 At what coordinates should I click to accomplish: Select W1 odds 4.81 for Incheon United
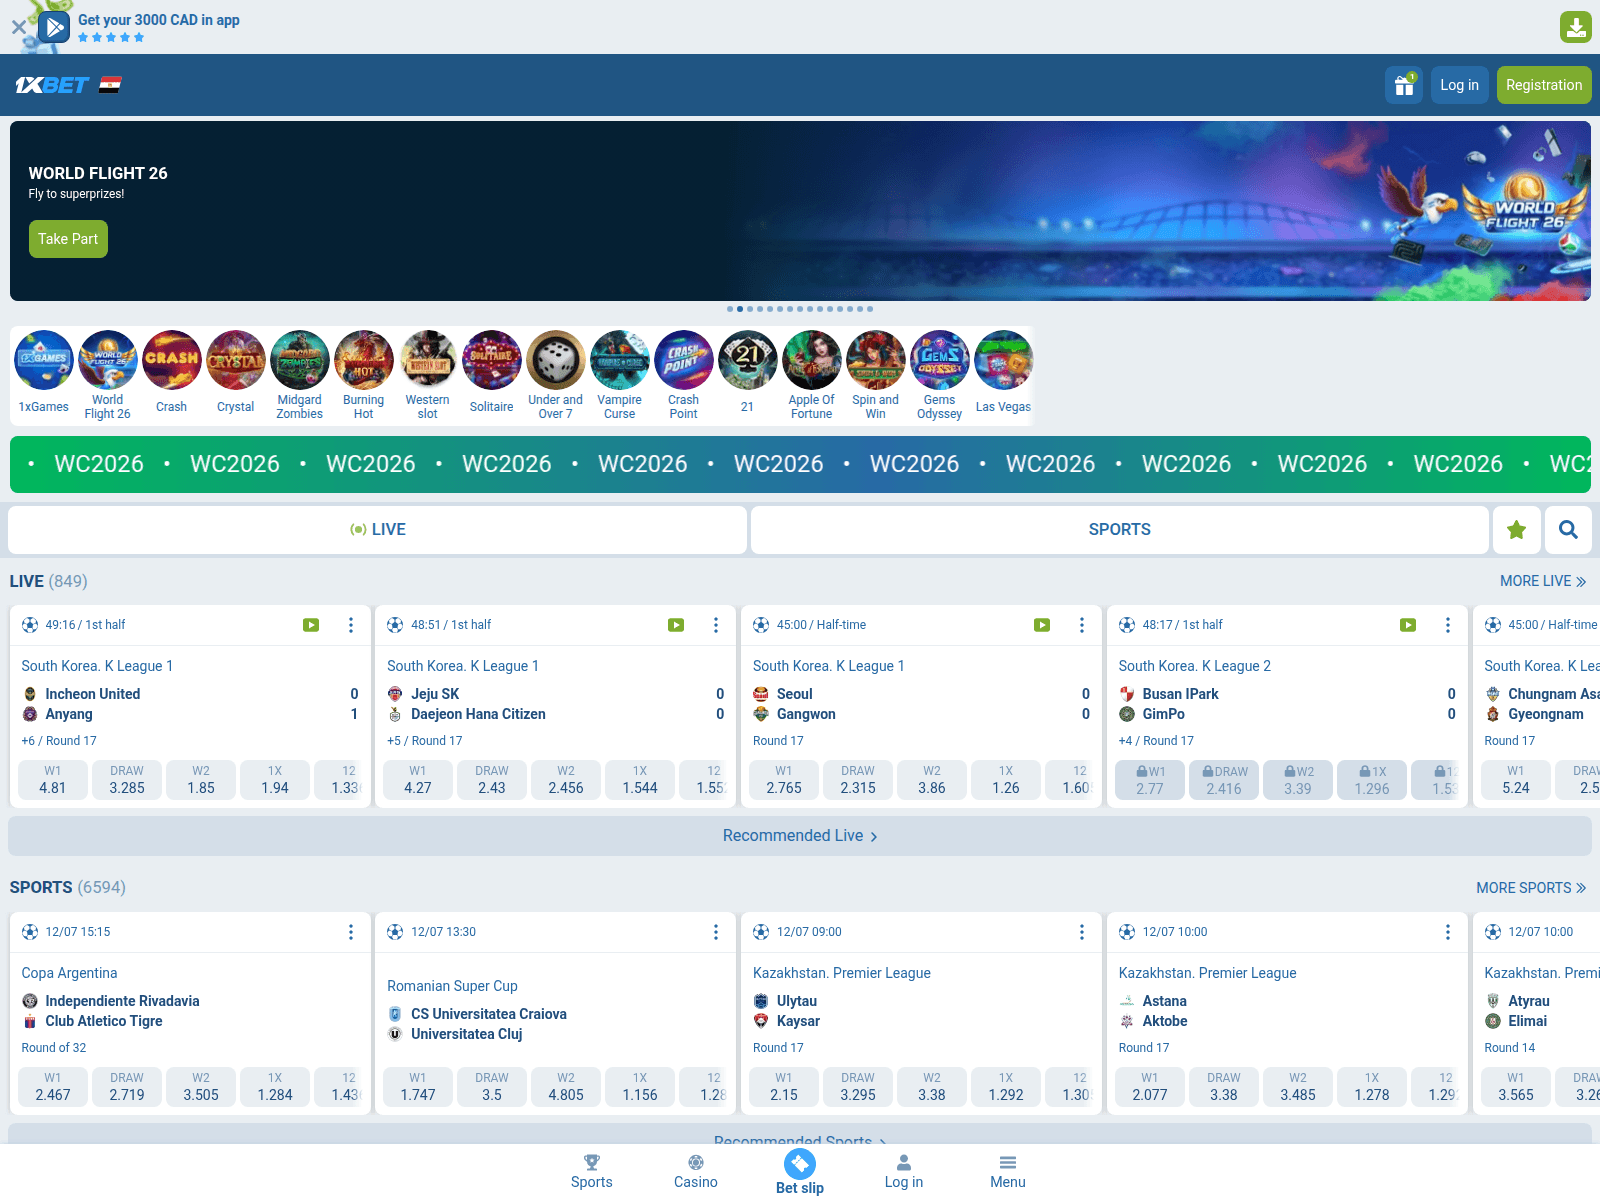click(52, 780)
